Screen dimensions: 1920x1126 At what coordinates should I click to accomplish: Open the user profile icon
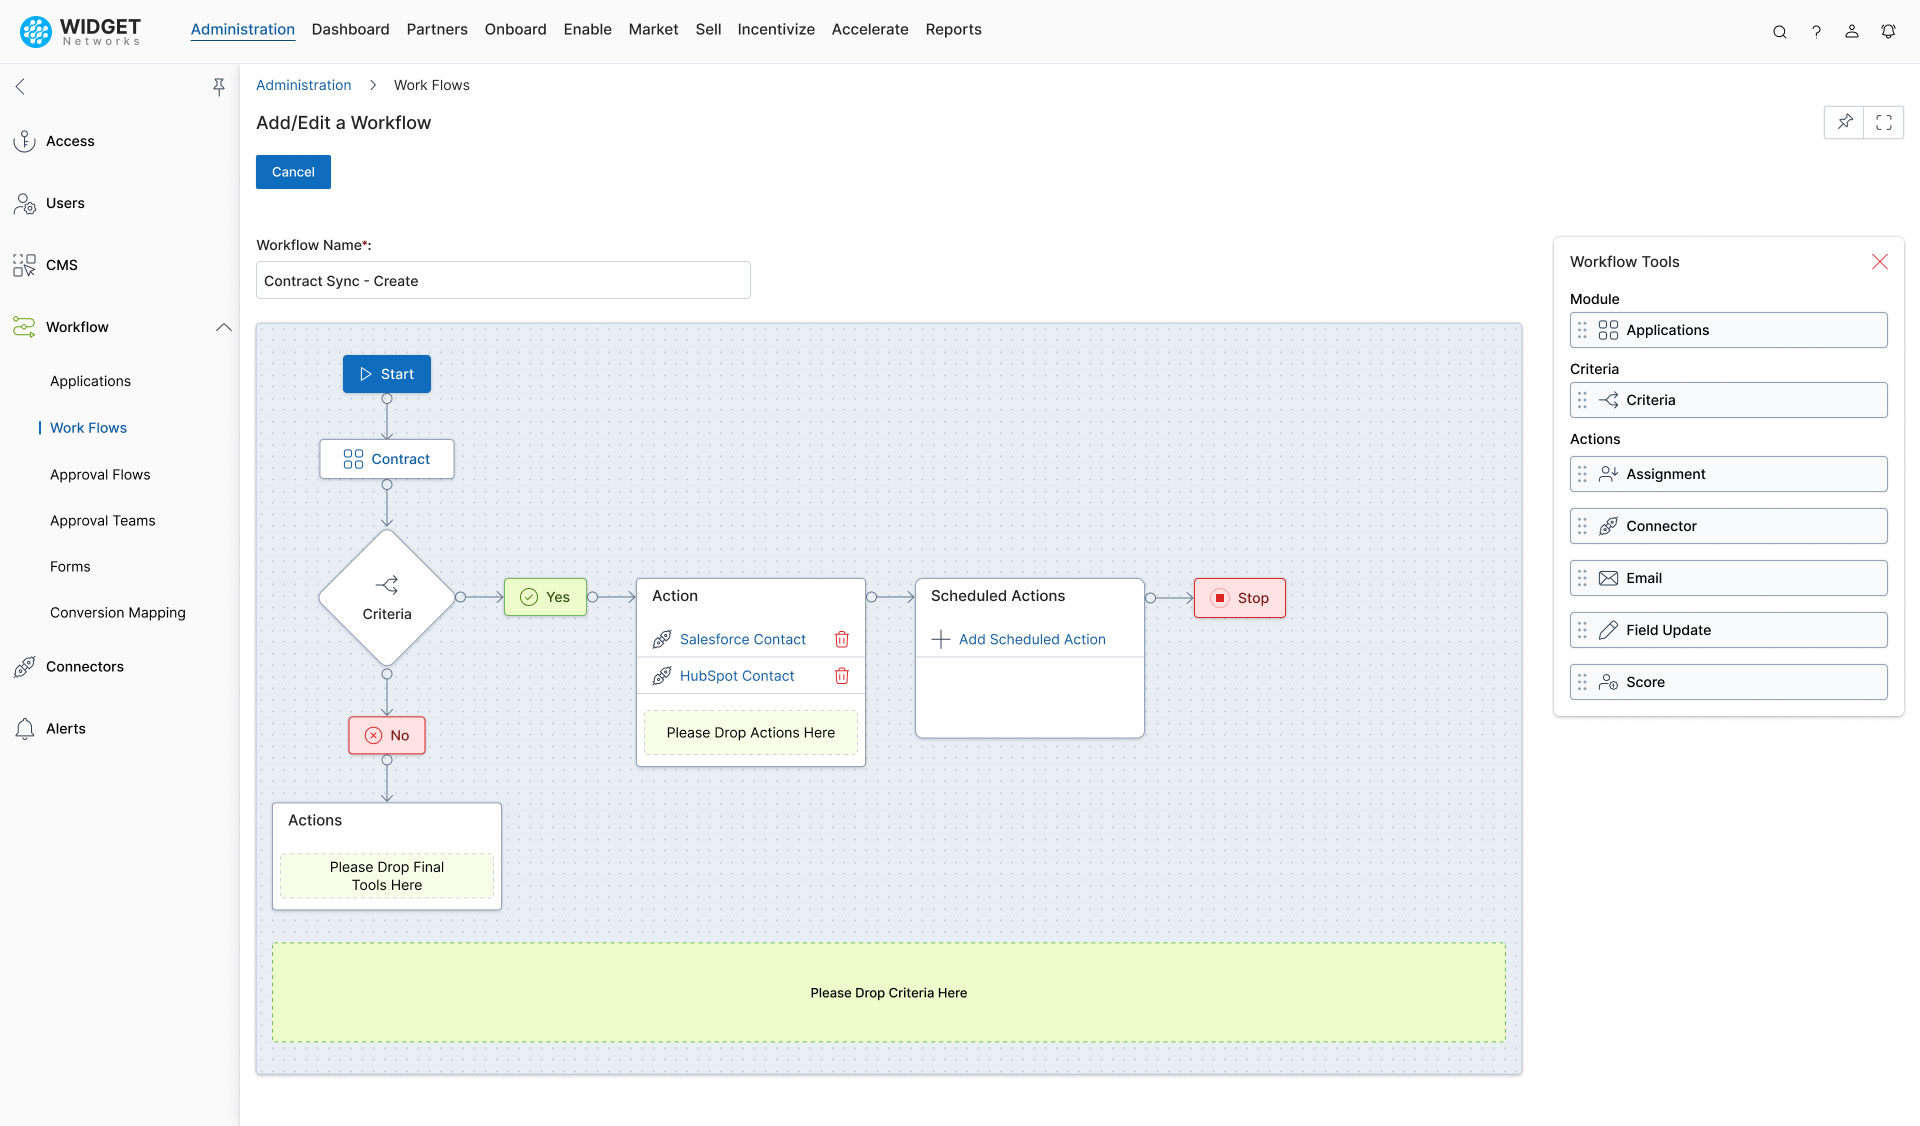click(1852, 32)
